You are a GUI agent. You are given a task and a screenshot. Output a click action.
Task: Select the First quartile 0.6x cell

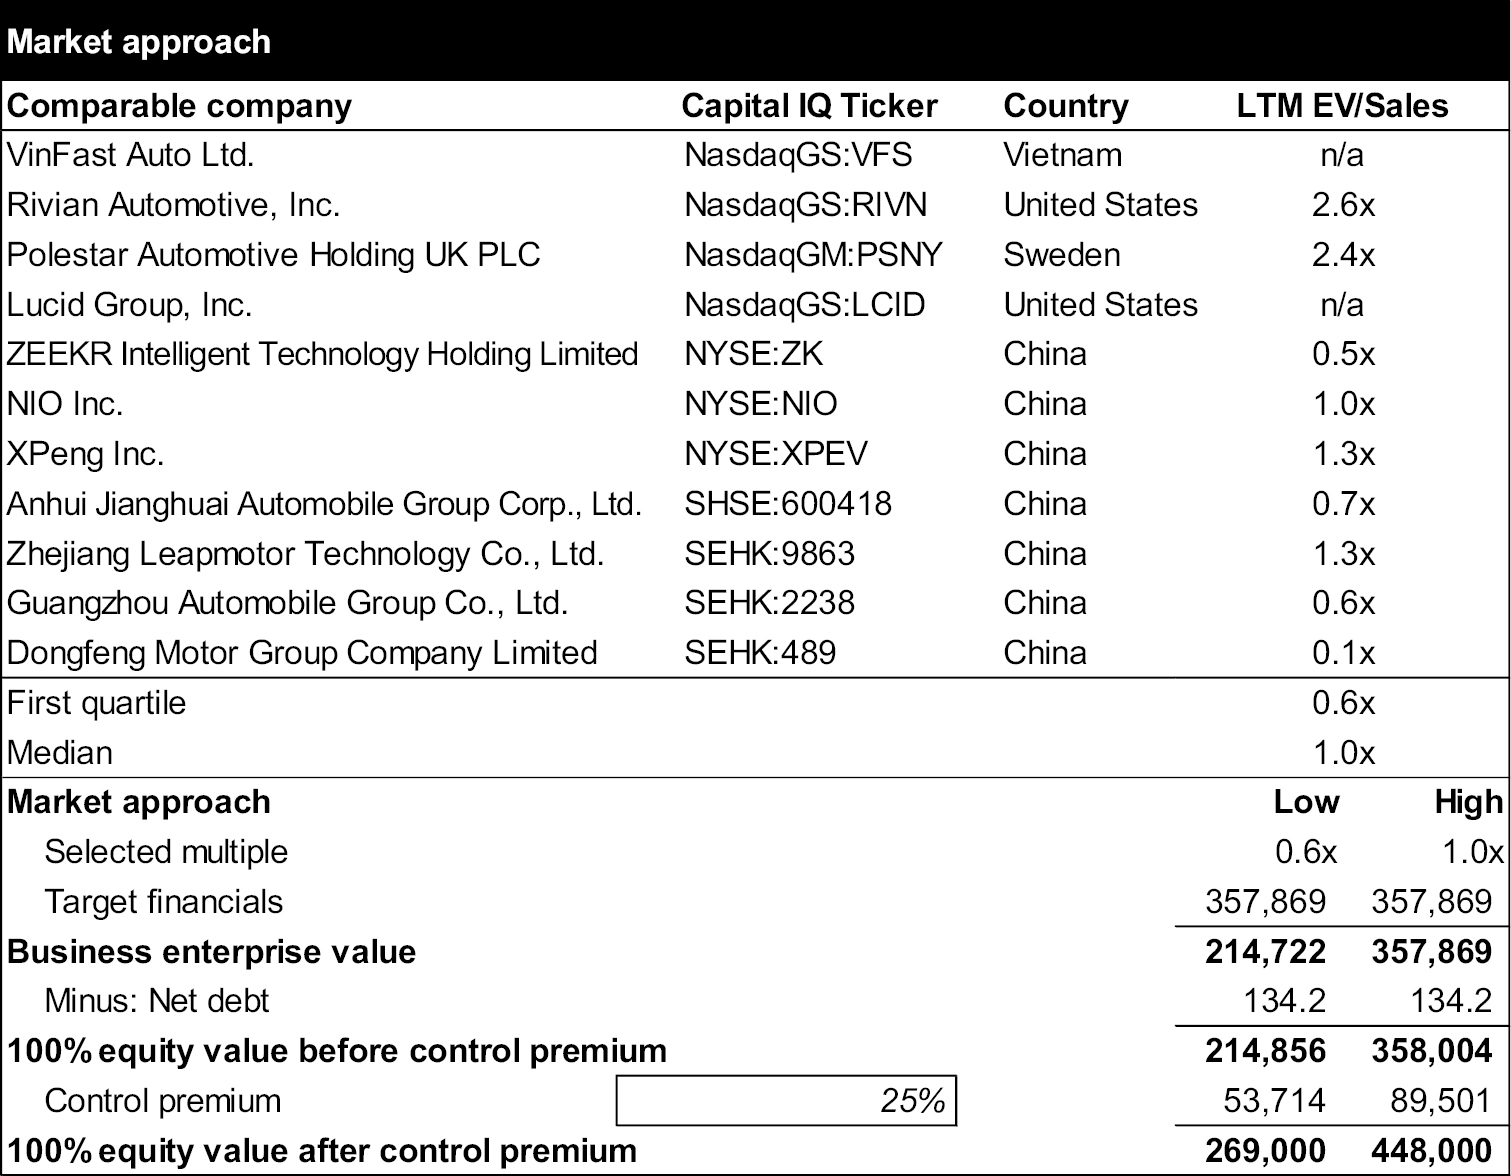click(1343, 703)
